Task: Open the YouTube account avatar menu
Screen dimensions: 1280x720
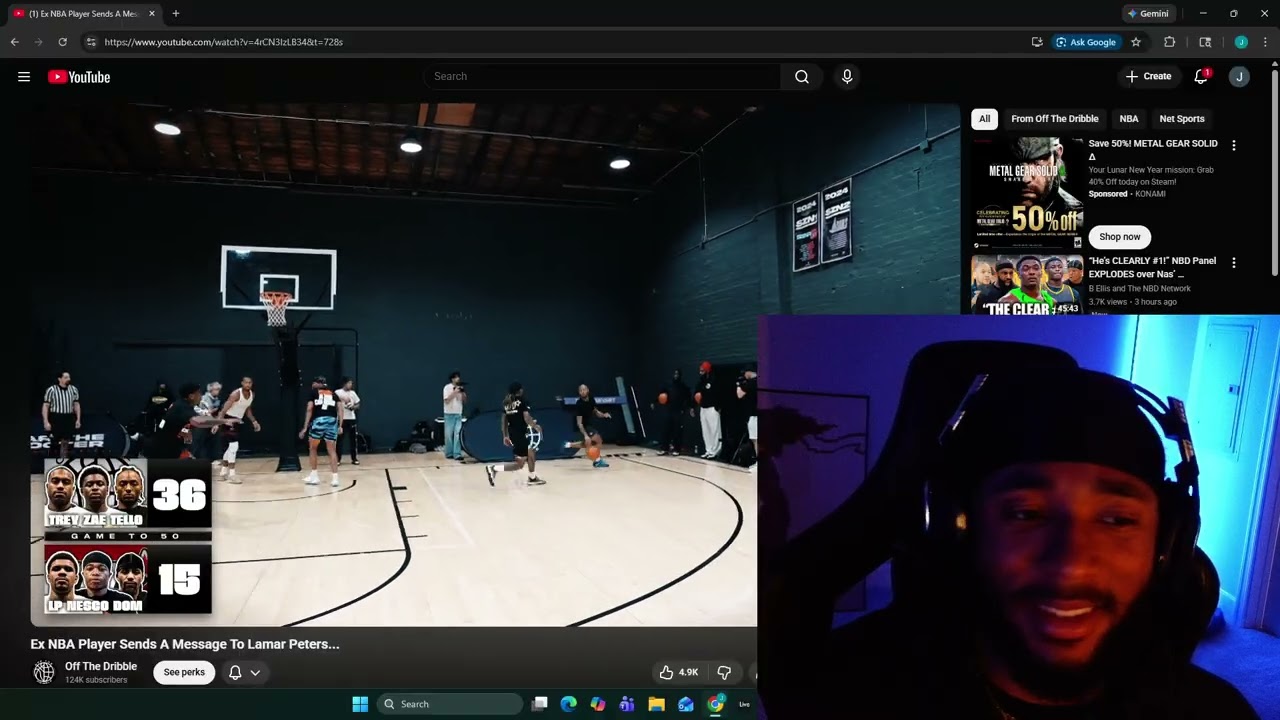Action: [1239, 77]
